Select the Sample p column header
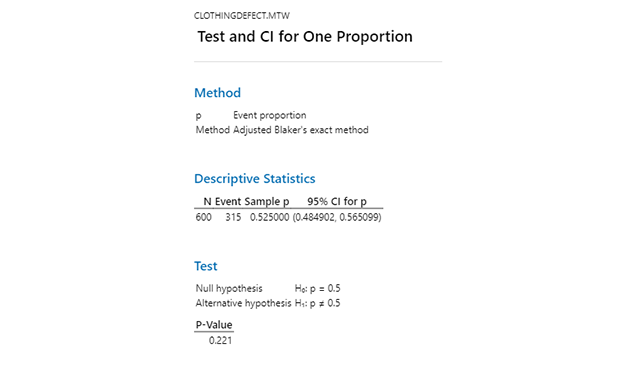 (267, 202)
